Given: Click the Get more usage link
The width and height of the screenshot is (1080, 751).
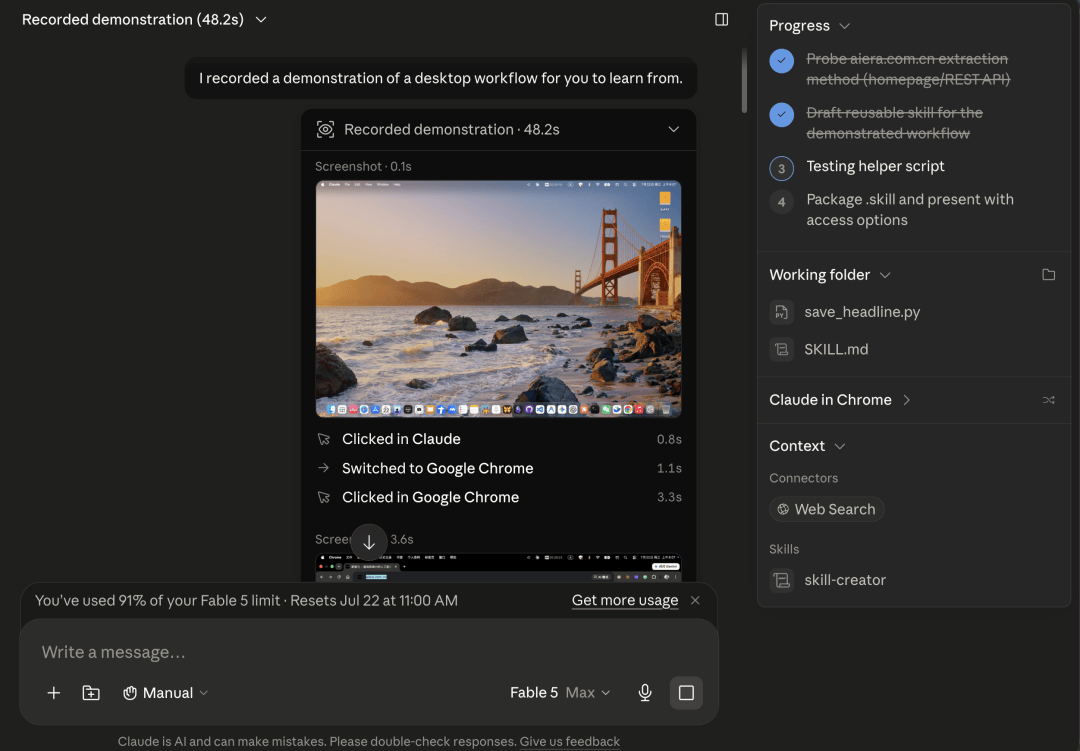Looking at the screenshot, I should pyautogui.click(x=625, y=600).
